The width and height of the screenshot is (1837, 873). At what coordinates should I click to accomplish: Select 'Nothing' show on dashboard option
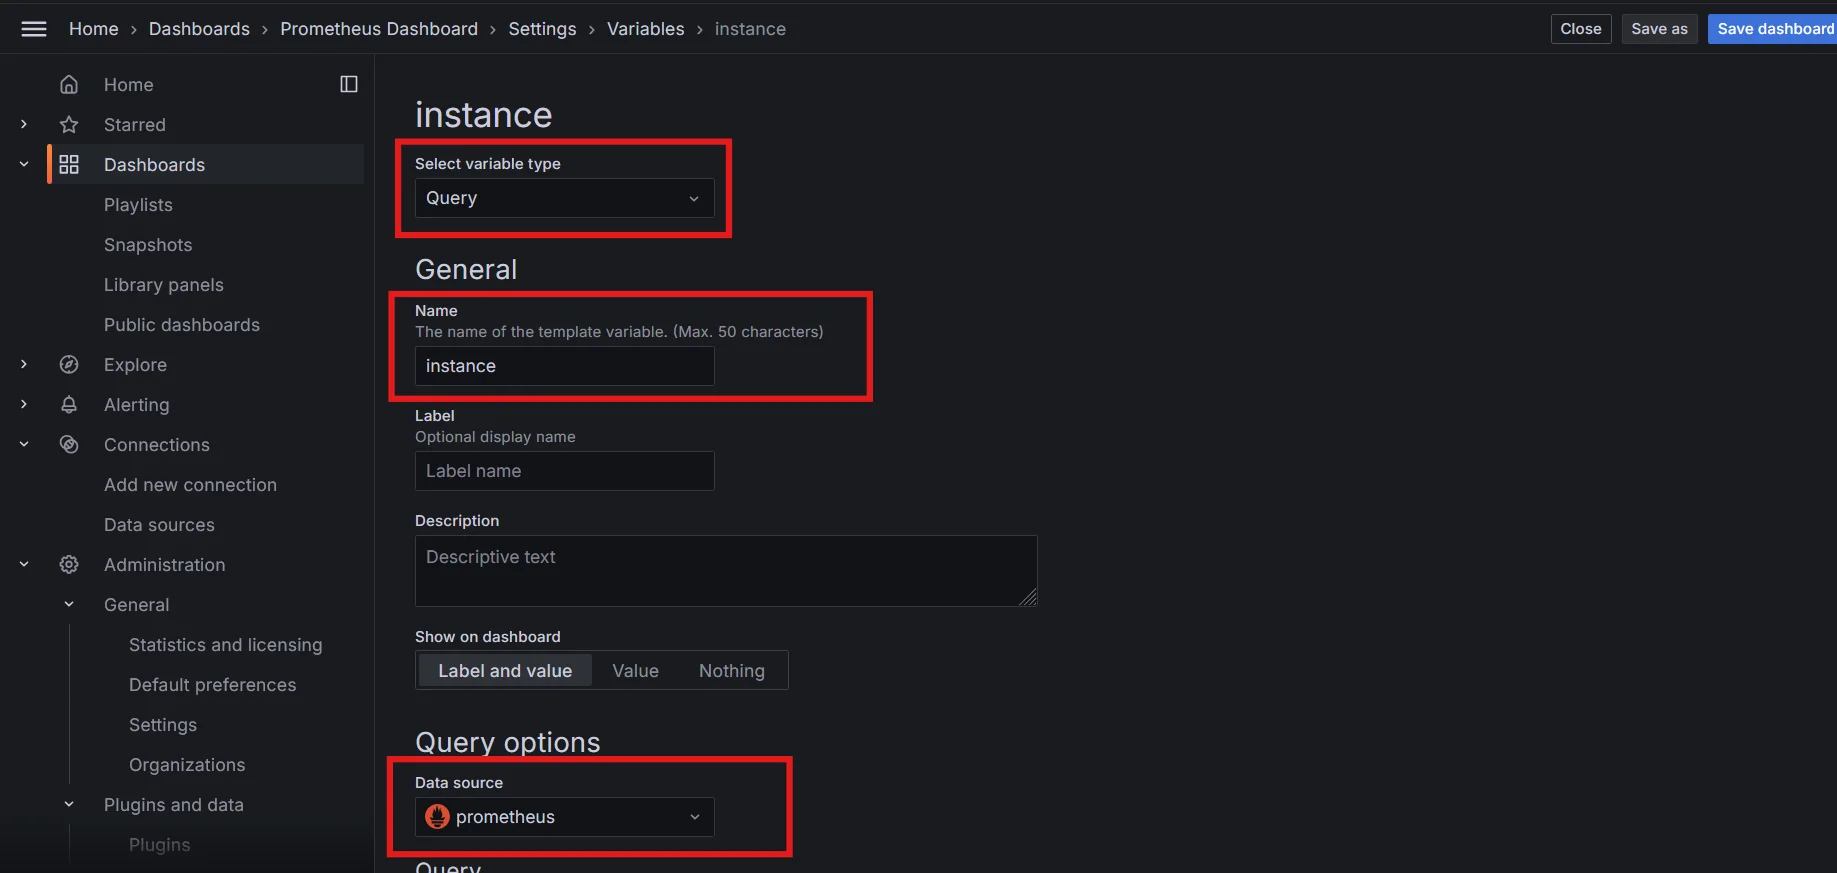[x=732, y=671]
